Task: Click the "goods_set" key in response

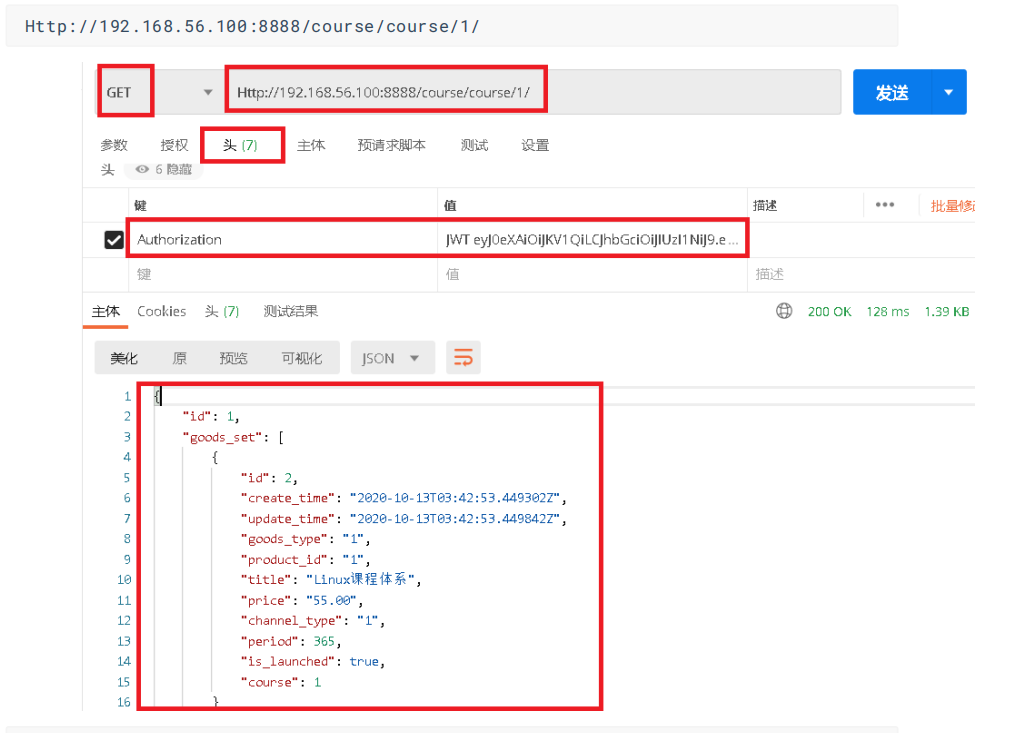Action: (x=222, y=437)
